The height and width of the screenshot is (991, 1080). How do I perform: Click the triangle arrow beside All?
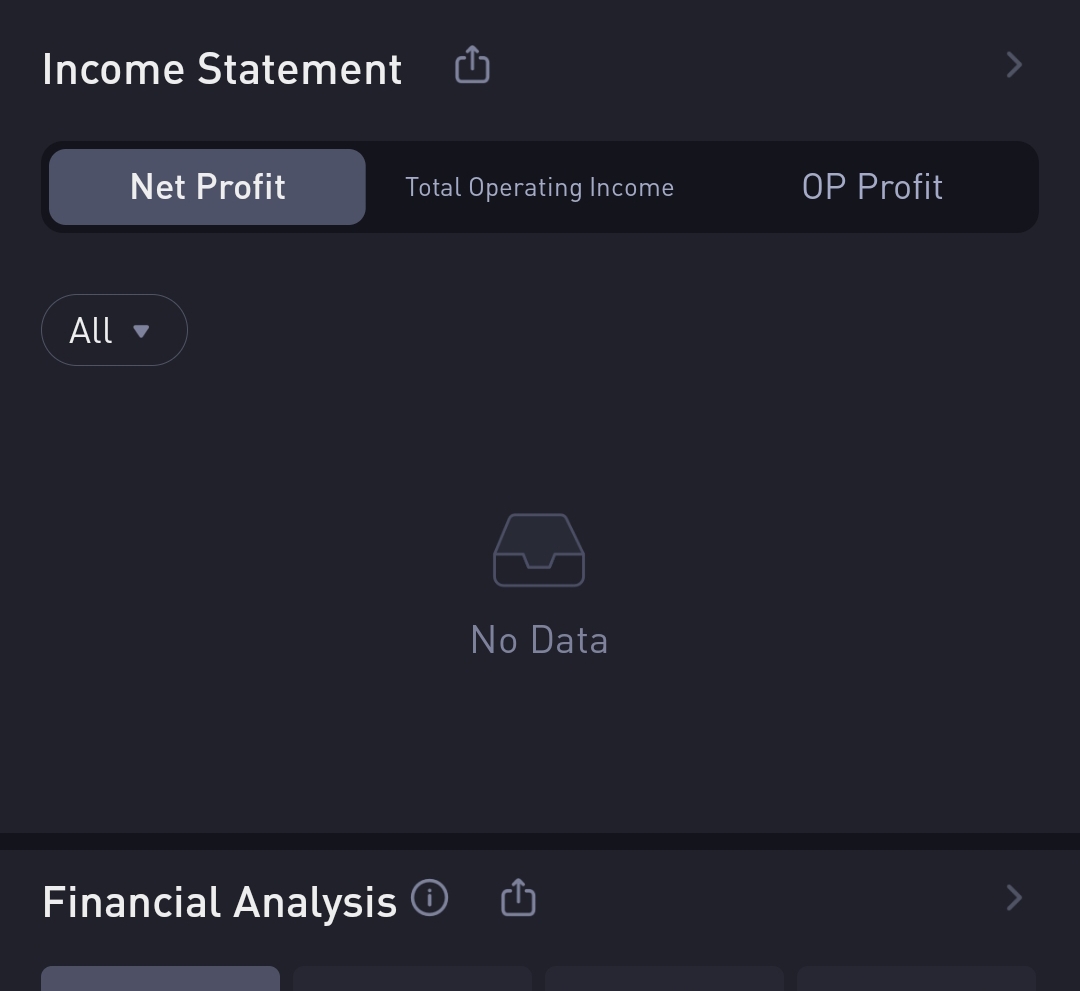pyautogui.click(x=141, y=332)
